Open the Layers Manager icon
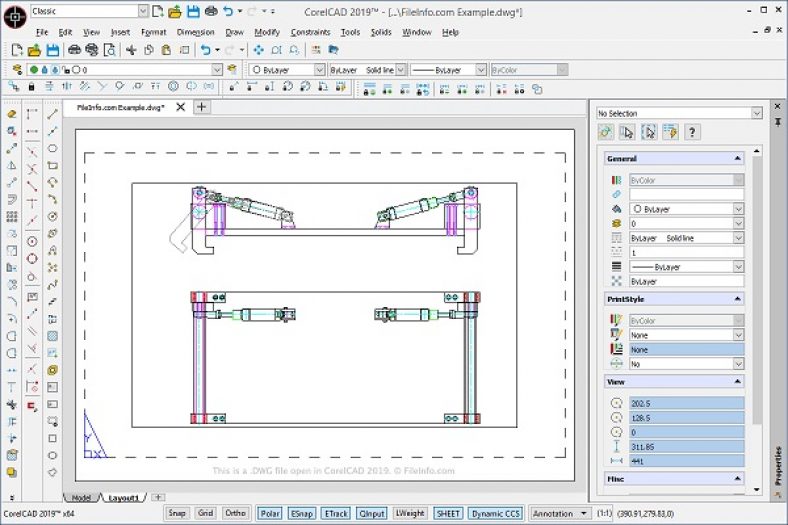 point(16,70)
